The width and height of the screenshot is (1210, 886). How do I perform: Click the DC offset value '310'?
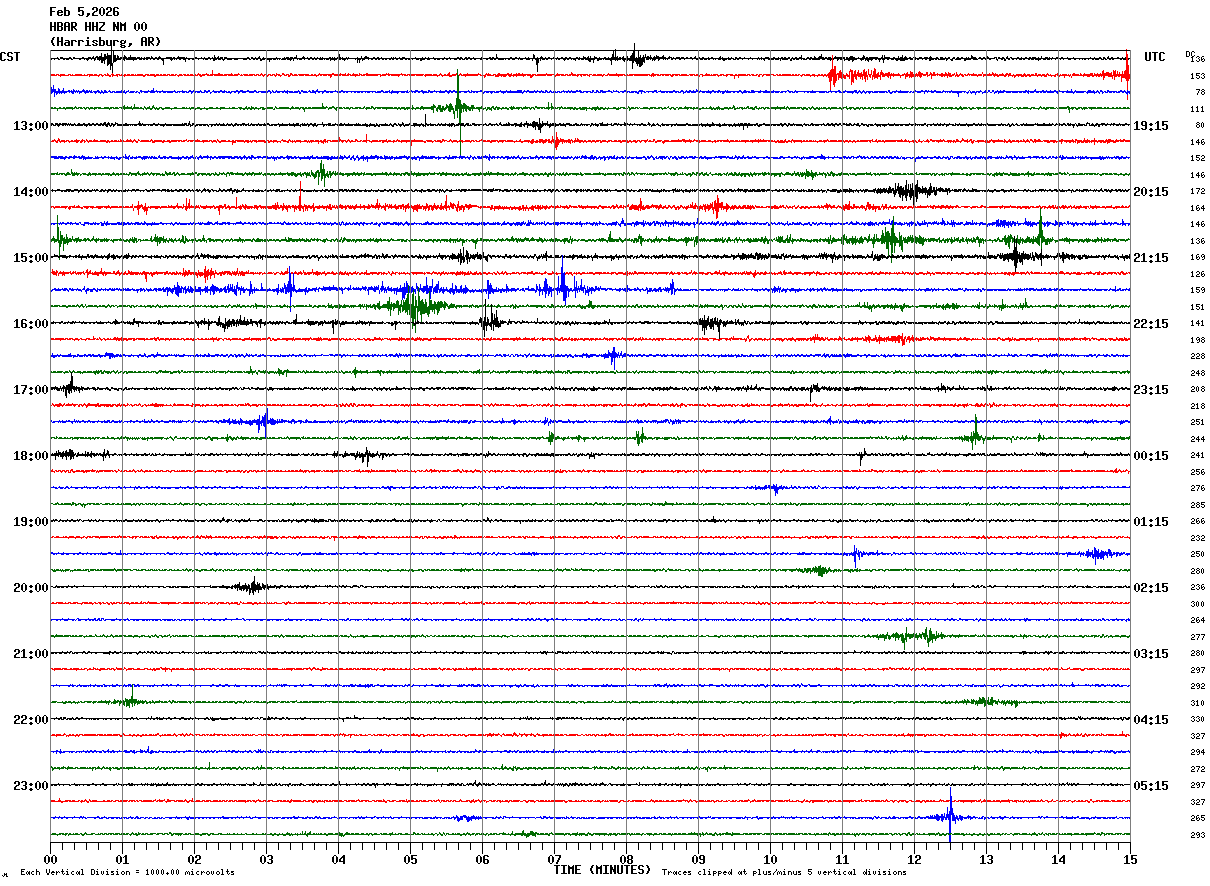point(1197,704)
